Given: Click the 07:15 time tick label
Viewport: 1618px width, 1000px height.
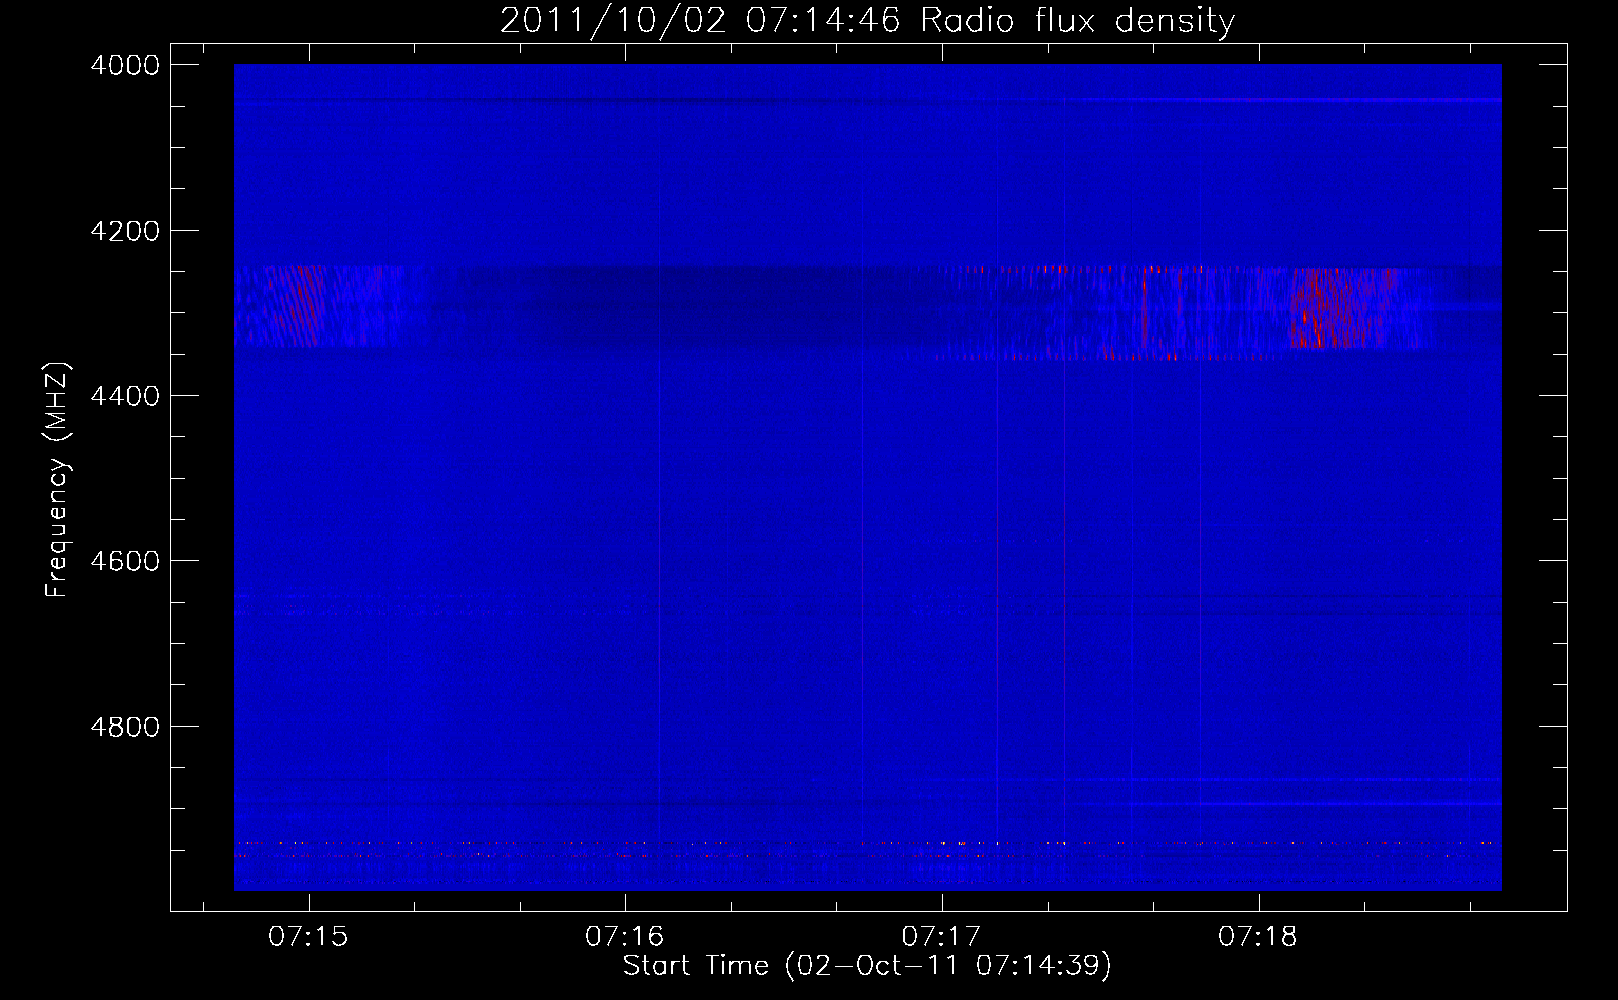Looking at the screenshot, I should (x=308, y=937).
